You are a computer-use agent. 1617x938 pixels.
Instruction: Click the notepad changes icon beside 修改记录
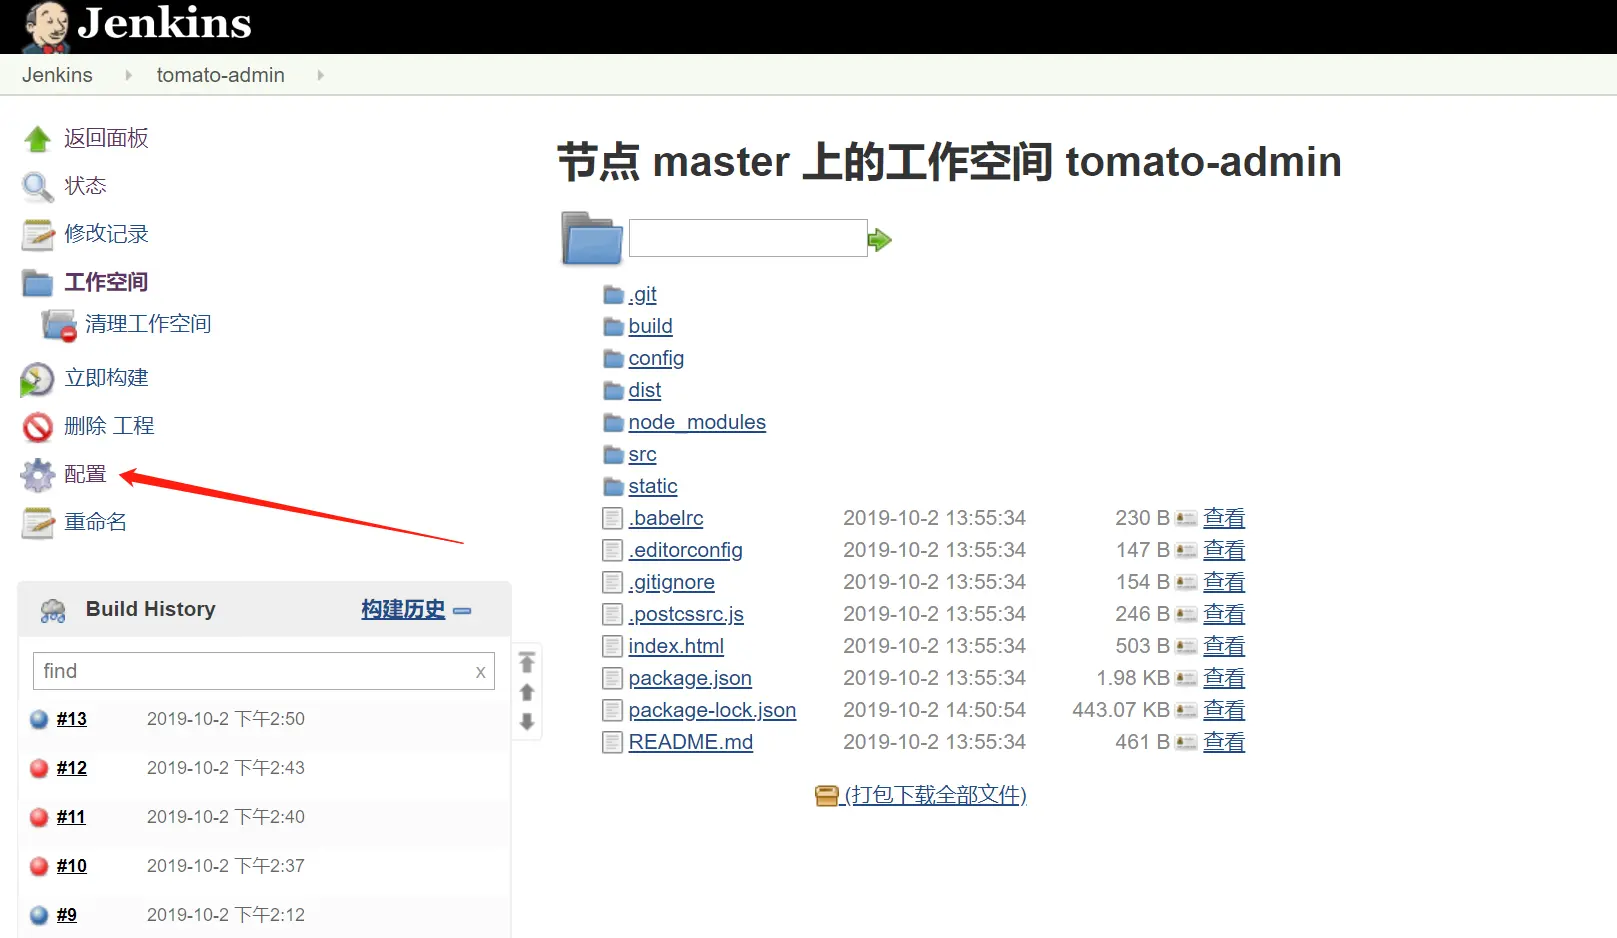[38, 235]
